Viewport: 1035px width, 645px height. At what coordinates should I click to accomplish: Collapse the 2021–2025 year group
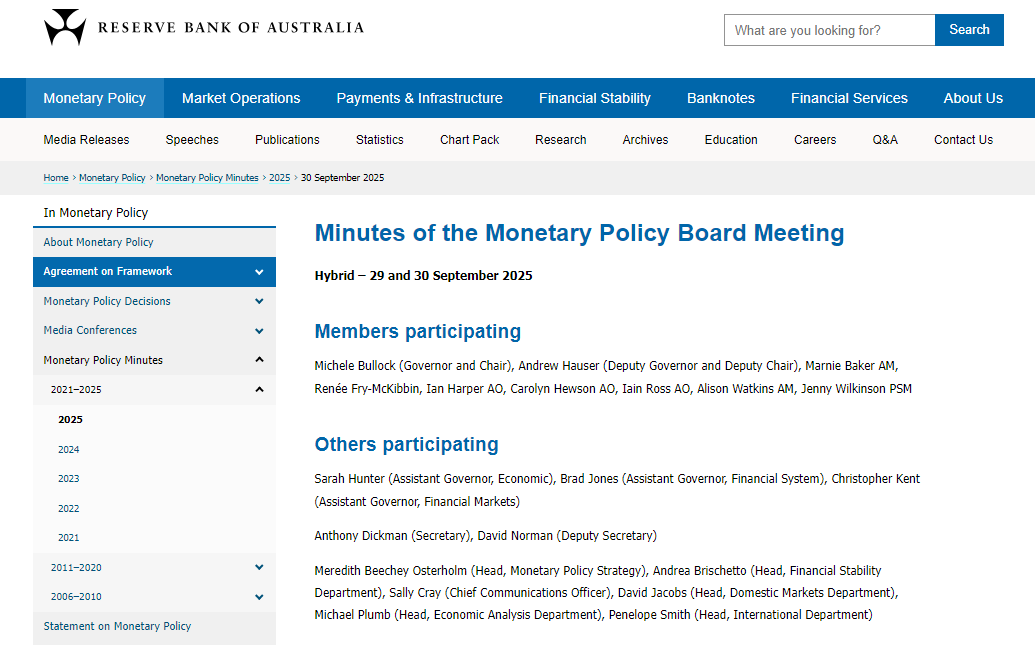(x=259, y=390)
